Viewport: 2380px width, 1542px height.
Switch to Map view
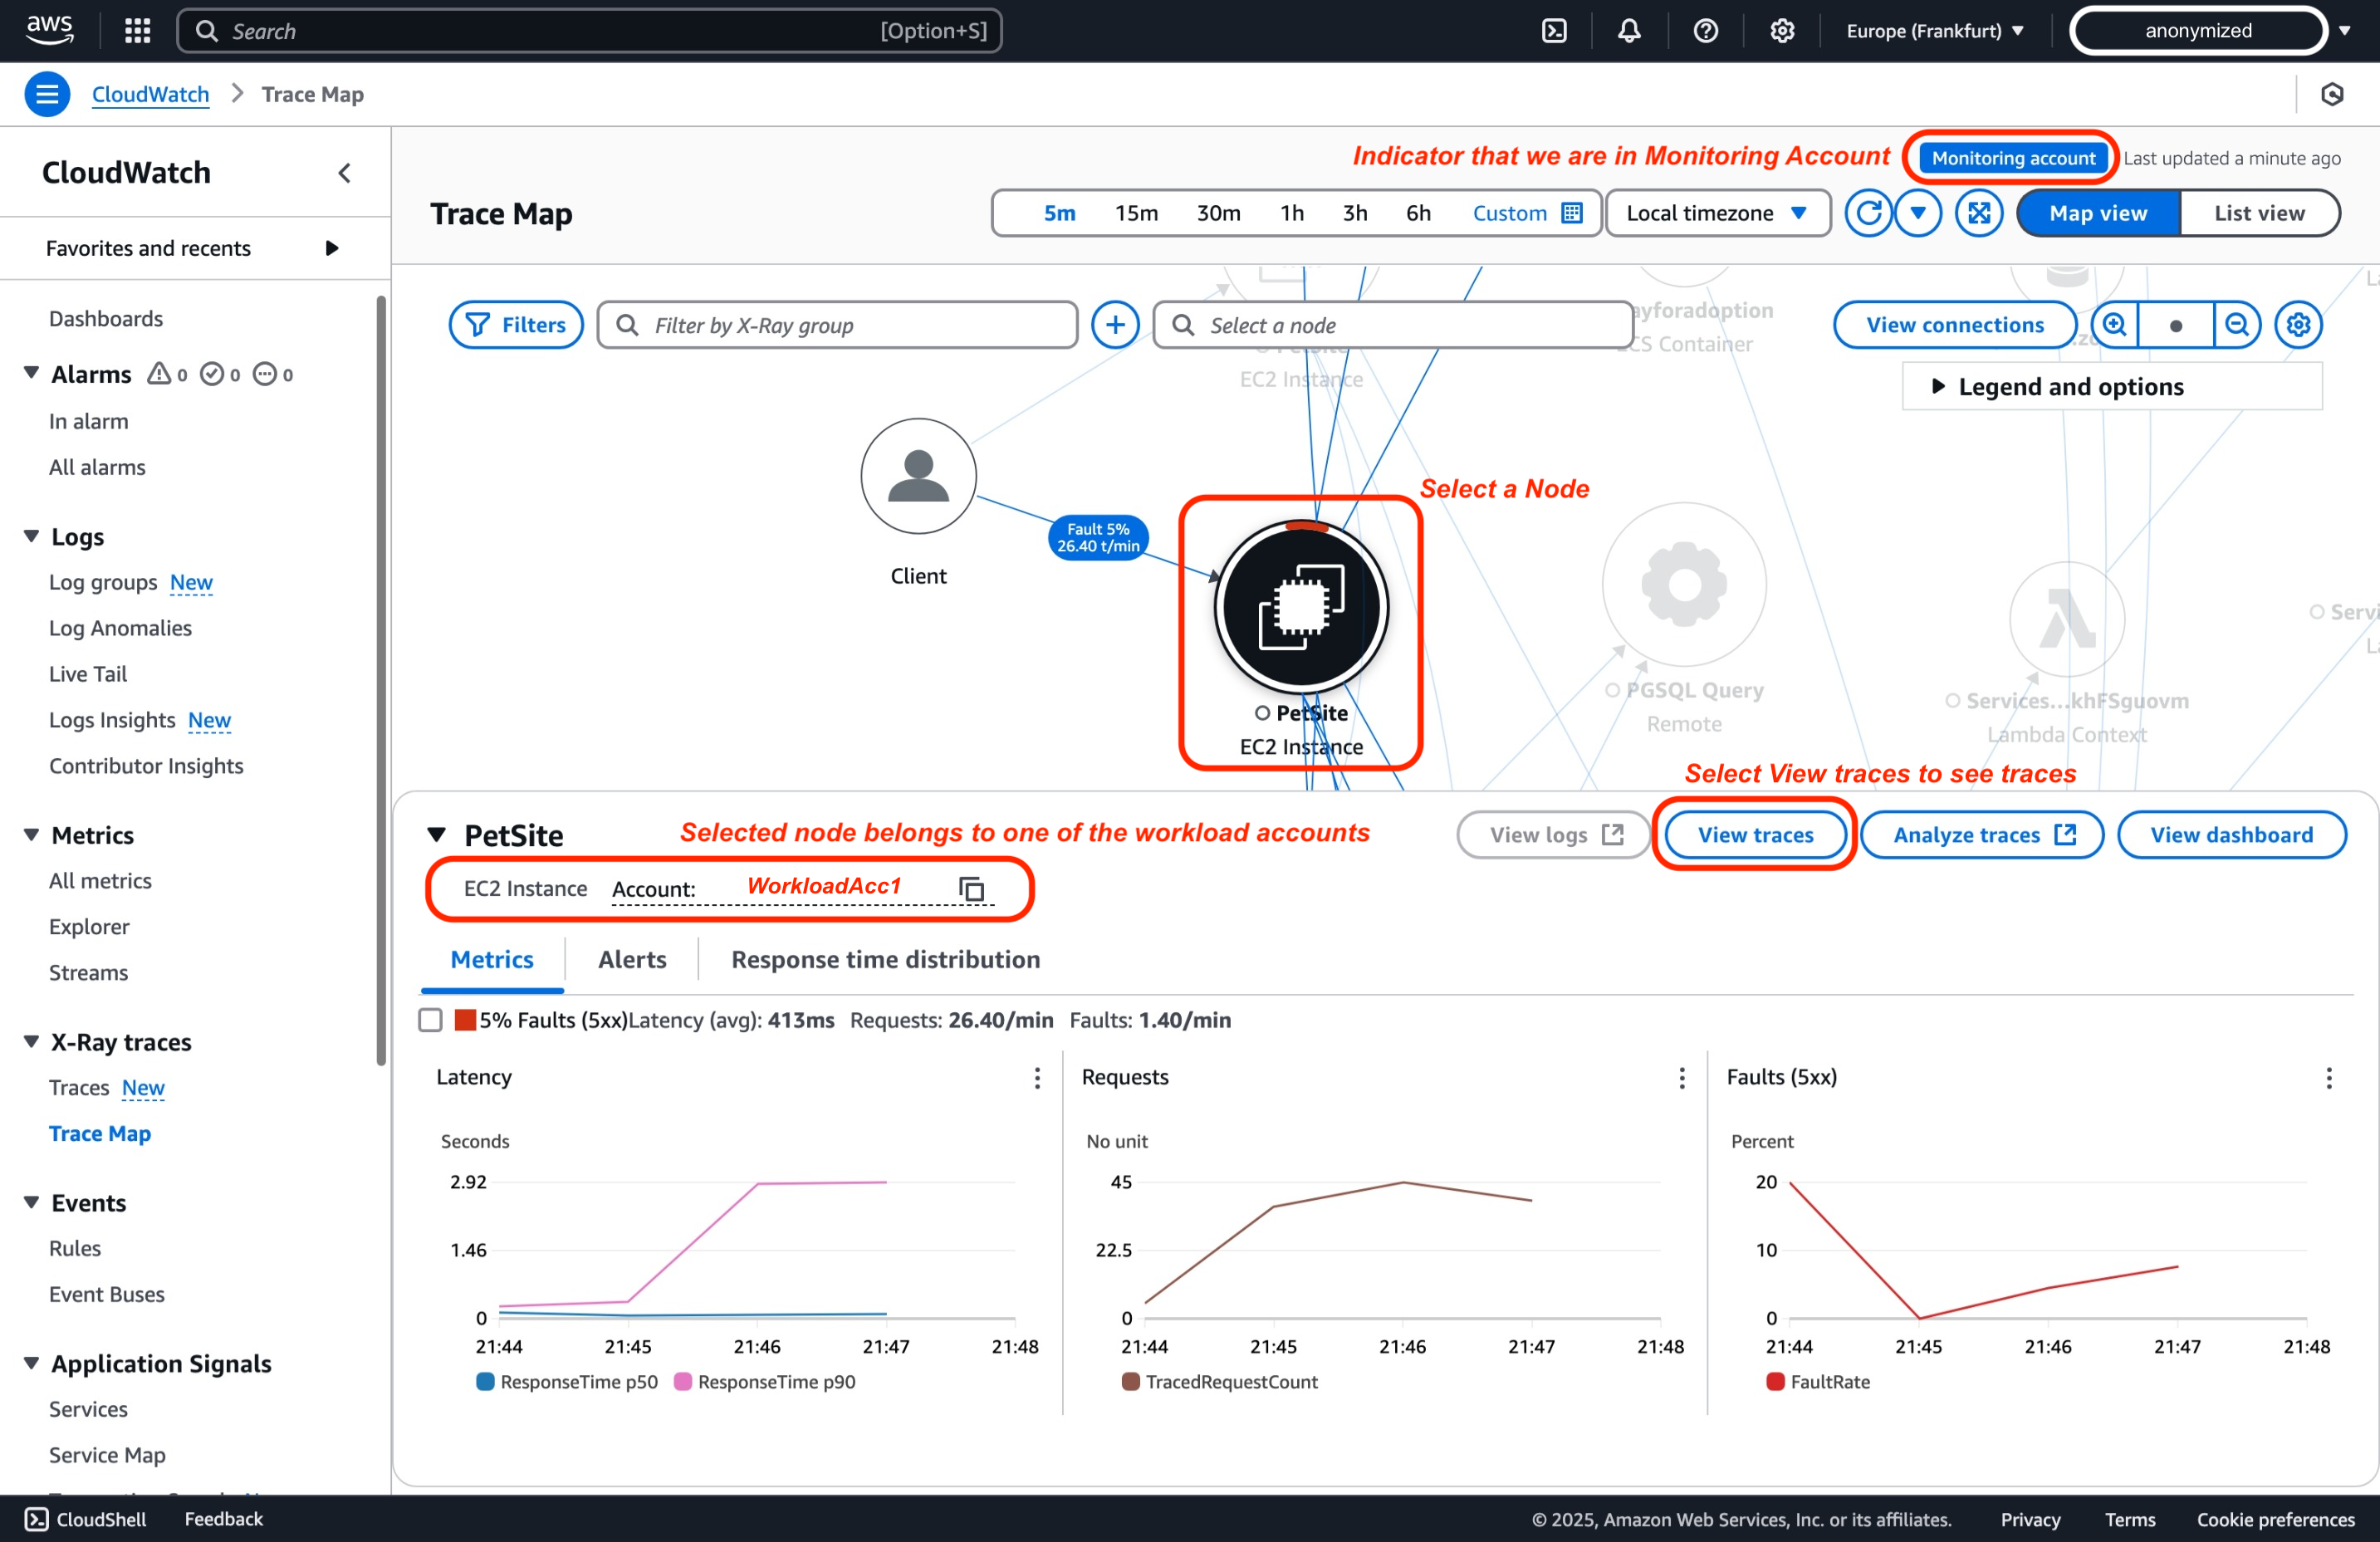click(2098, 213)
